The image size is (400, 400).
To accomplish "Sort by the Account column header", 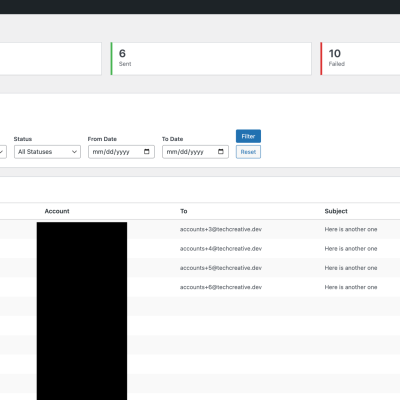I will pos(57,211).
